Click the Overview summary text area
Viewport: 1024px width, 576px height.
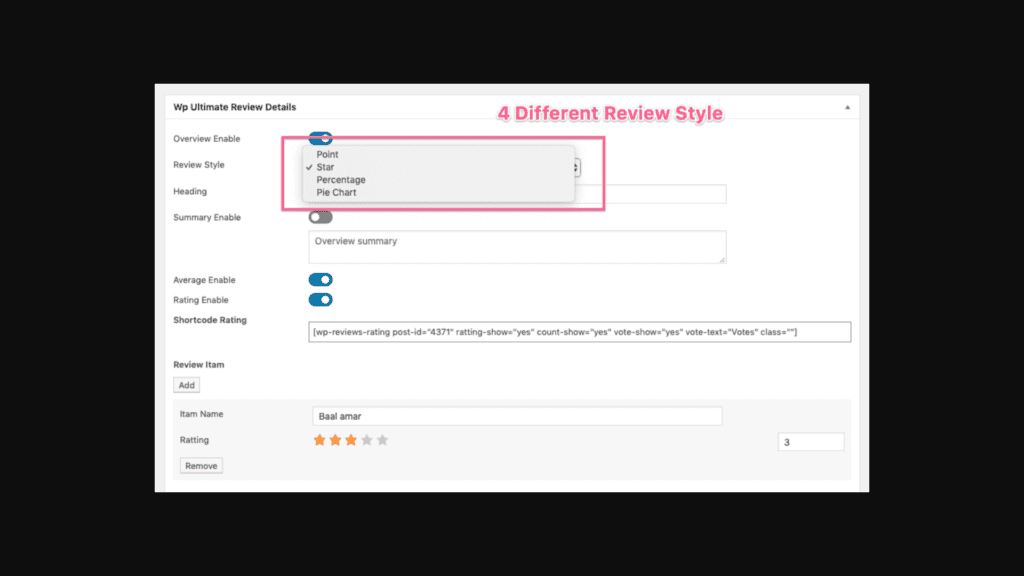[x=517, y=247]
